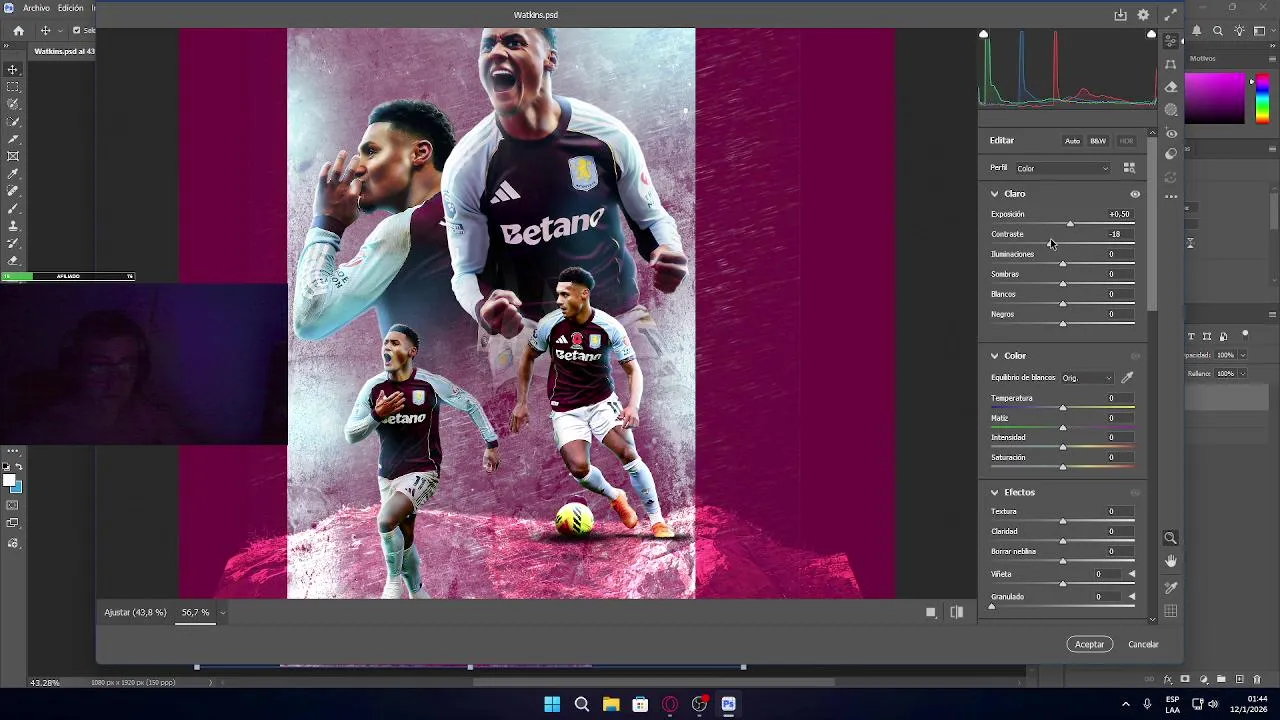Screen dimensions: 1280x720
Task: Browse profiles grid icon next to Perfil
Action: coord(1129,168)
